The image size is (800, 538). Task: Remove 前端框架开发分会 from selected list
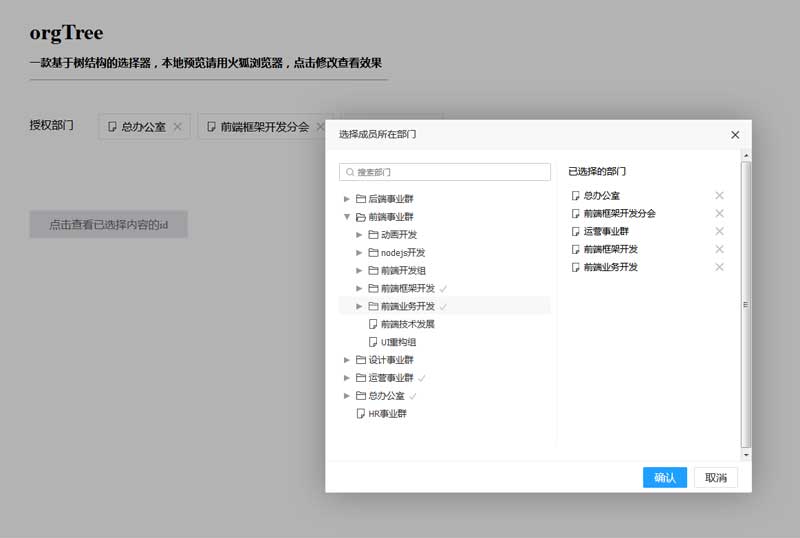click(x=719, y=213)
